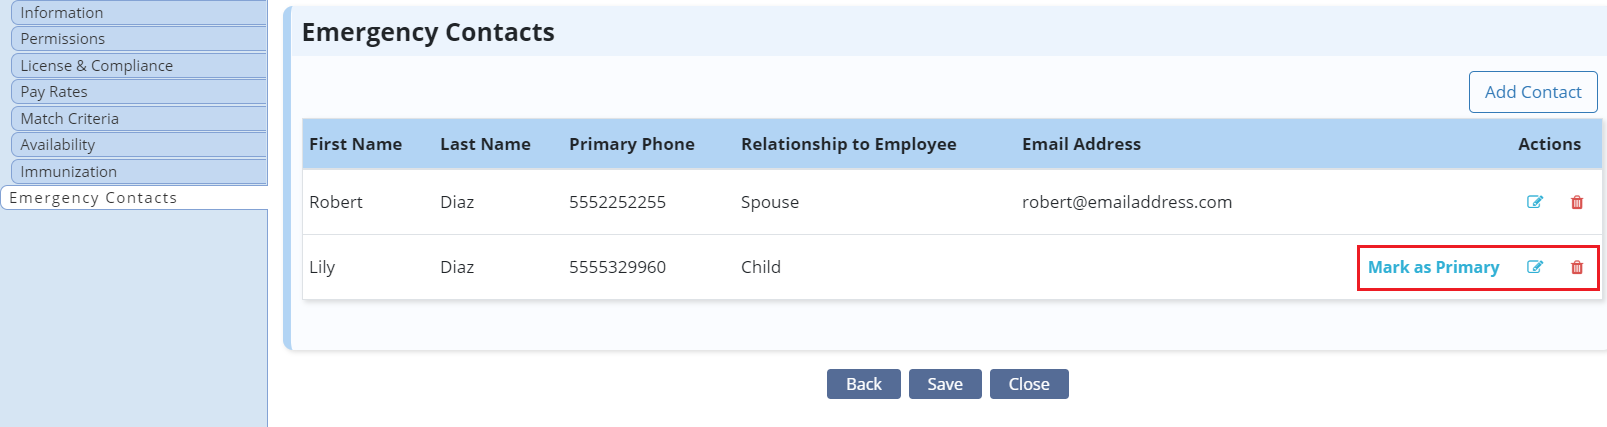Edit Lily Diaz contact entry
Viewport: 1607px width, 427px height.
point(1535,267)
